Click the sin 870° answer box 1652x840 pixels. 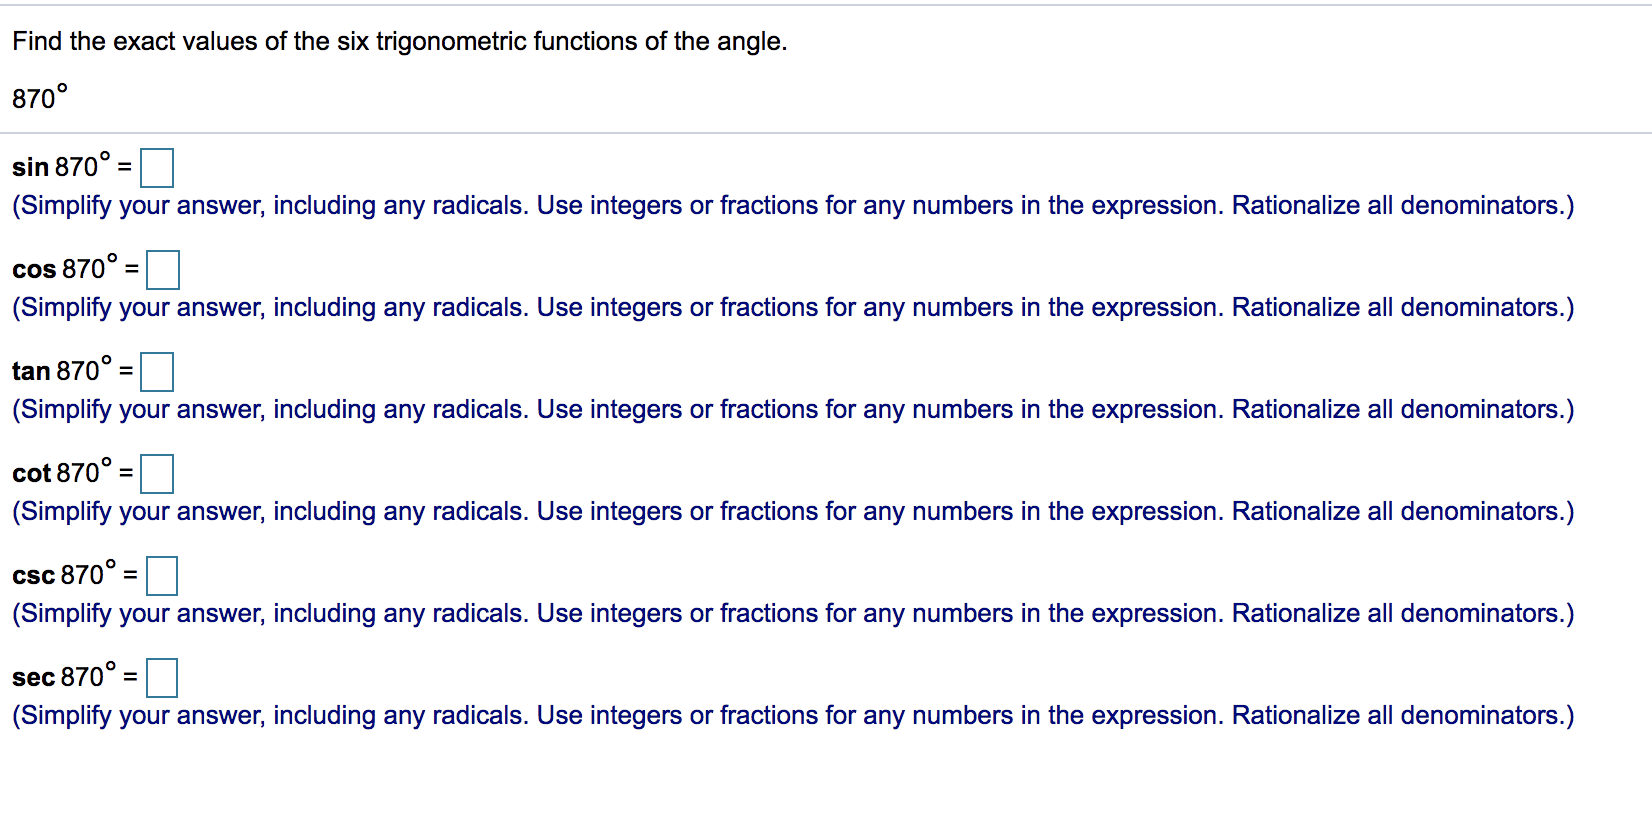[158, 168]
